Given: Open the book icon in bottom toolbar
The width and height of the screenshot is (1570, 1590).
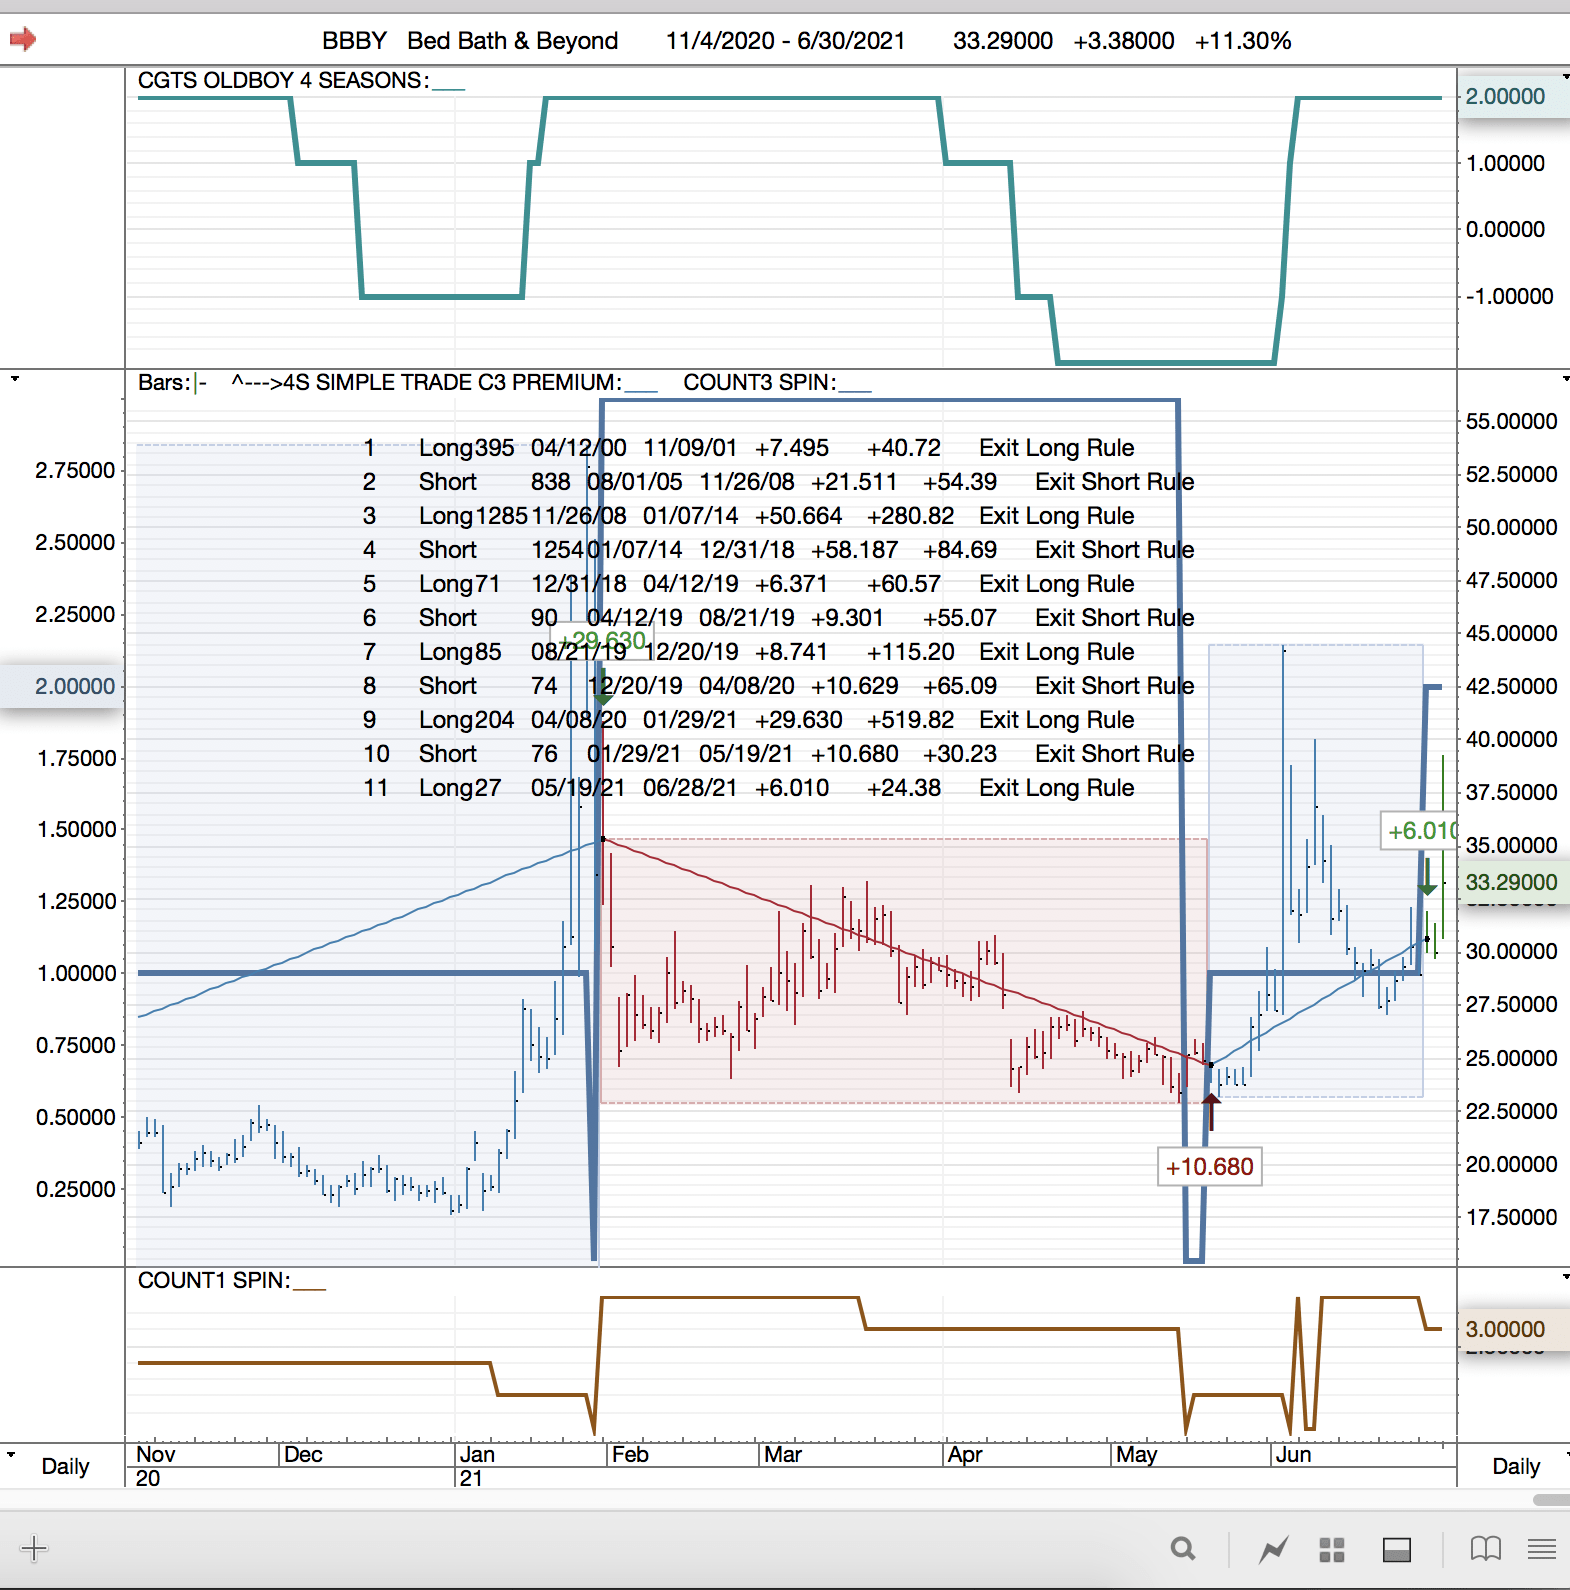Looking at the screenshot, I should coord(1485,1549).
